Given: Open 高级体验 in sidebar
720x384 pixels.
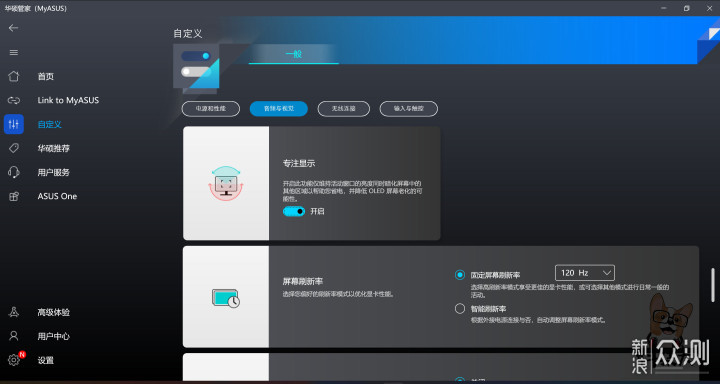Looking at the screenshot, I should 54,312.
